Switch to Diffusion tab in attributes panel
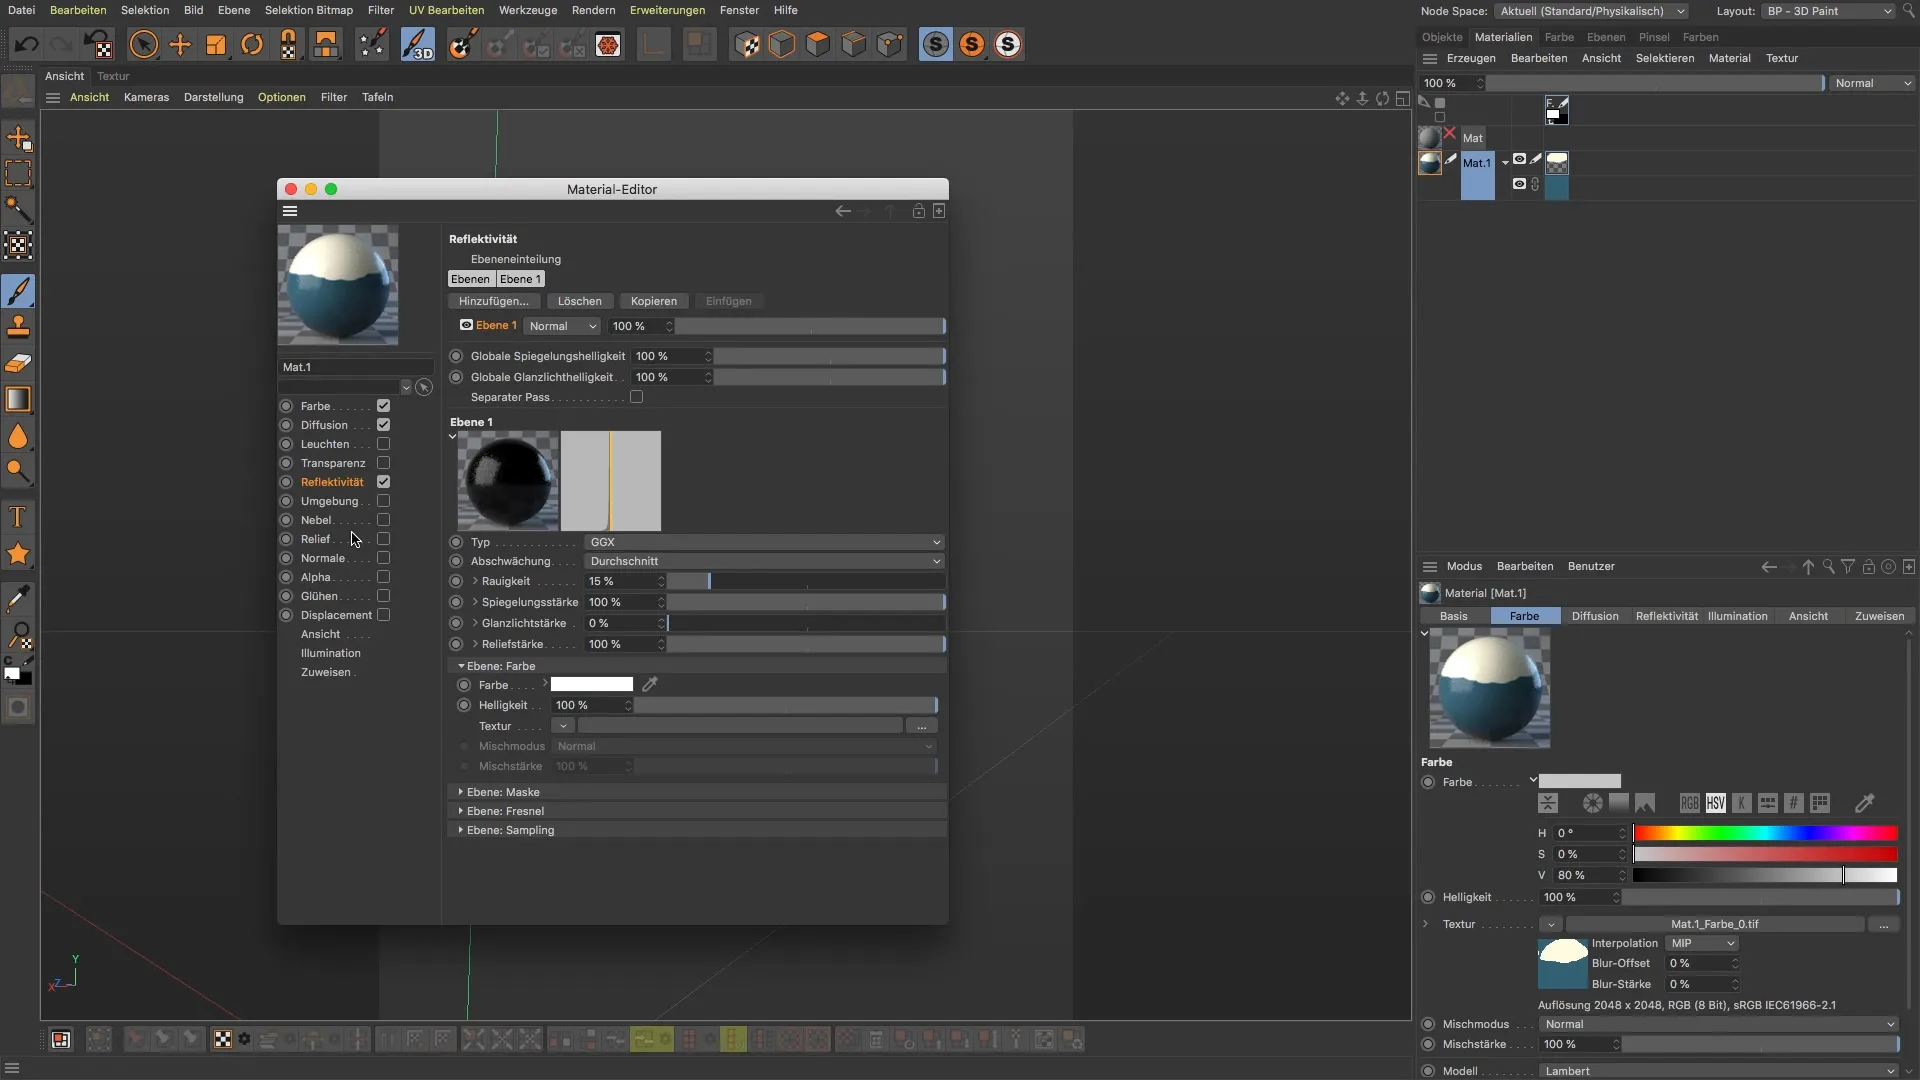This screenshot has height=1080, width=1920. tap(1595, 616)
